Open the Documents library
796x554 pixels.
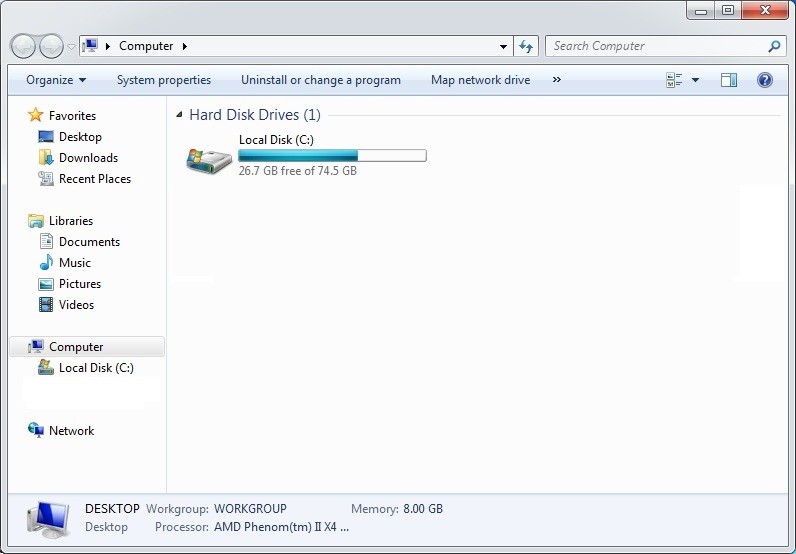point(89,242)
